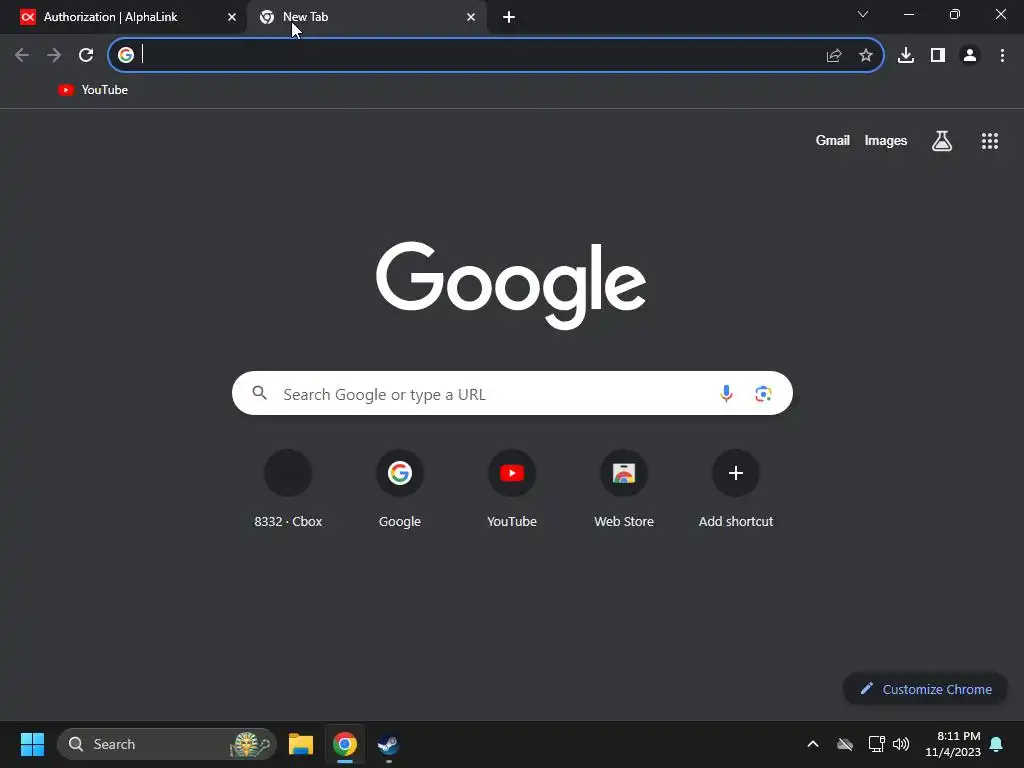Expand the tab search chevron

(x=863, y=14)
